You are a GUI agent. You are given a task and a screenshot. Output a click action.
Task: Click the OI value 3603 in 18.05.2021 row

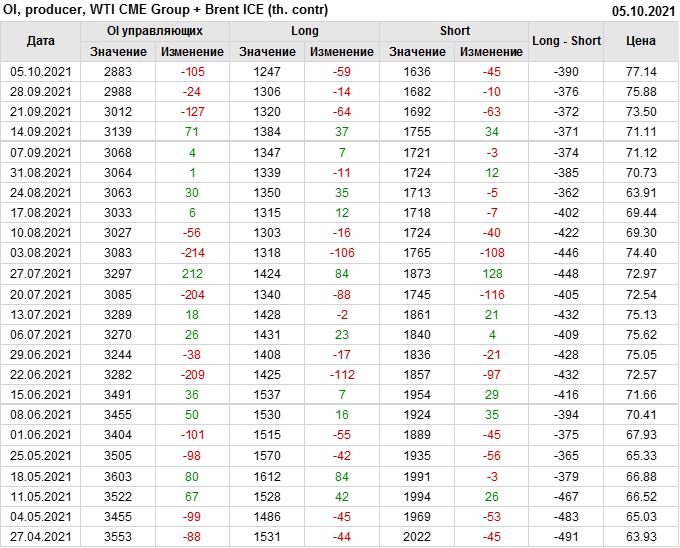117,476
